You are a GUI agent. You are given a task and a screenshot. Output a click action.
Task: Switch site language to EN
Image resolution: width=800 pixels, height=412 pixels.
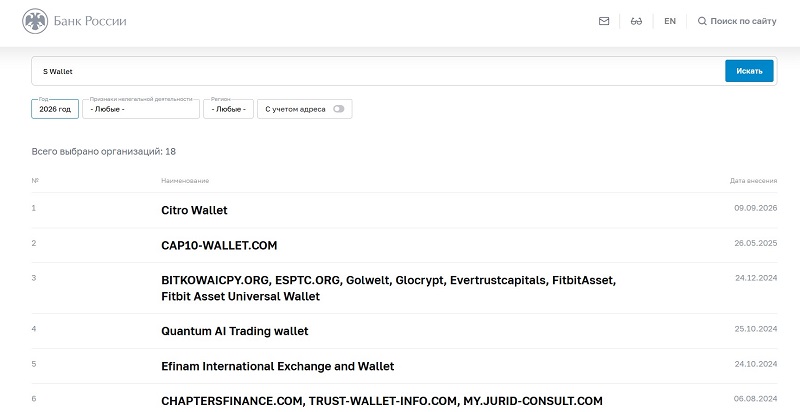point(670,21)
